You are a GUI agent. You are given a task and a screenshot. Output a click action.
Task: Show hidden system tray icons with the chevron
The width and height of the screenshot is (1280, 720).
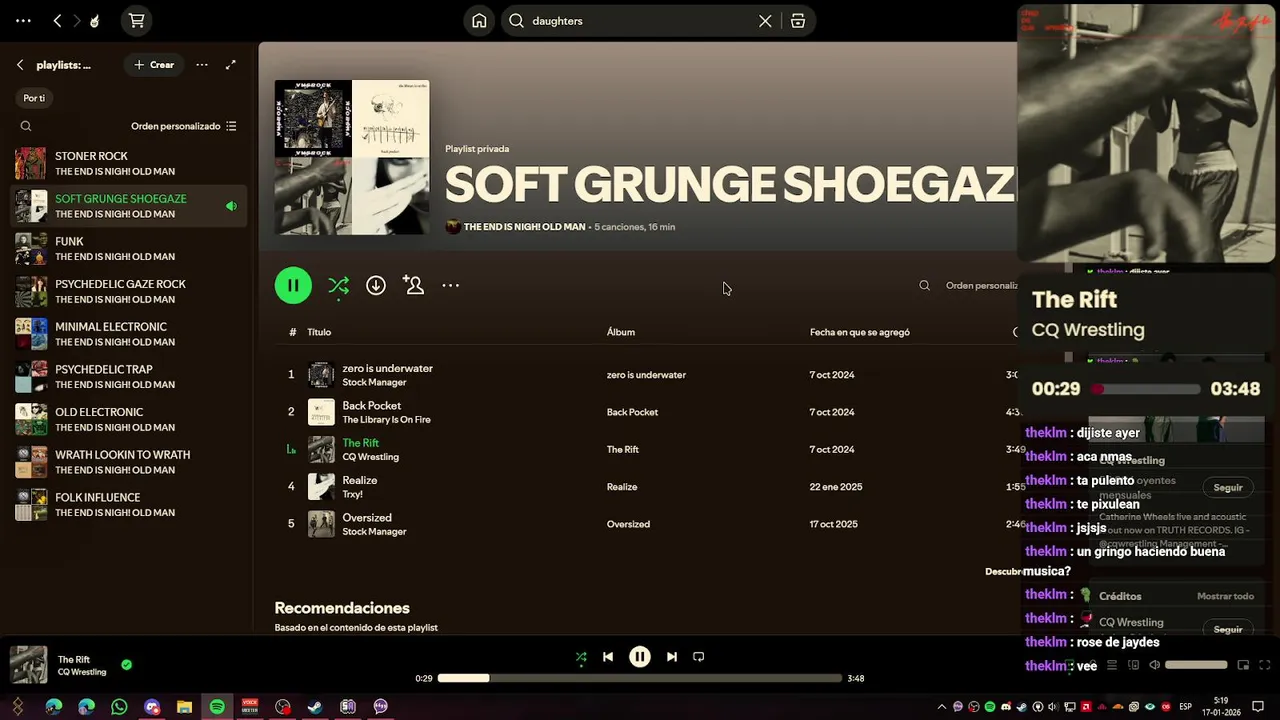[x=941, y=707]
